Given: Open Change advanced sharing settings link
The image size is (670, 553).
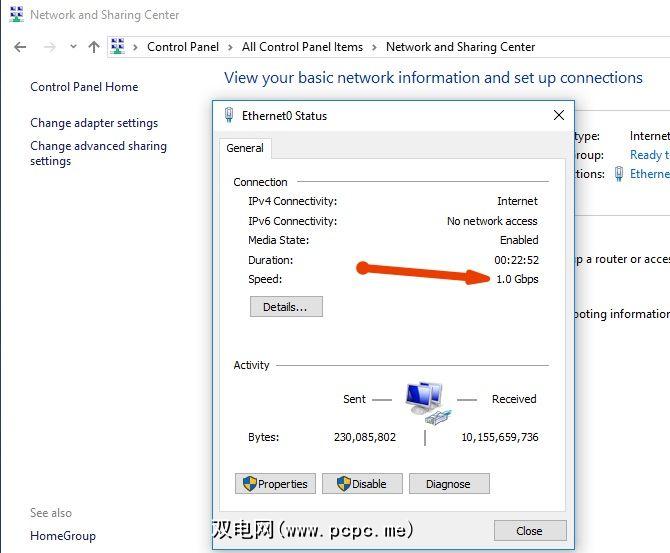Looking at the screenshot, I should tap(98, 153).
